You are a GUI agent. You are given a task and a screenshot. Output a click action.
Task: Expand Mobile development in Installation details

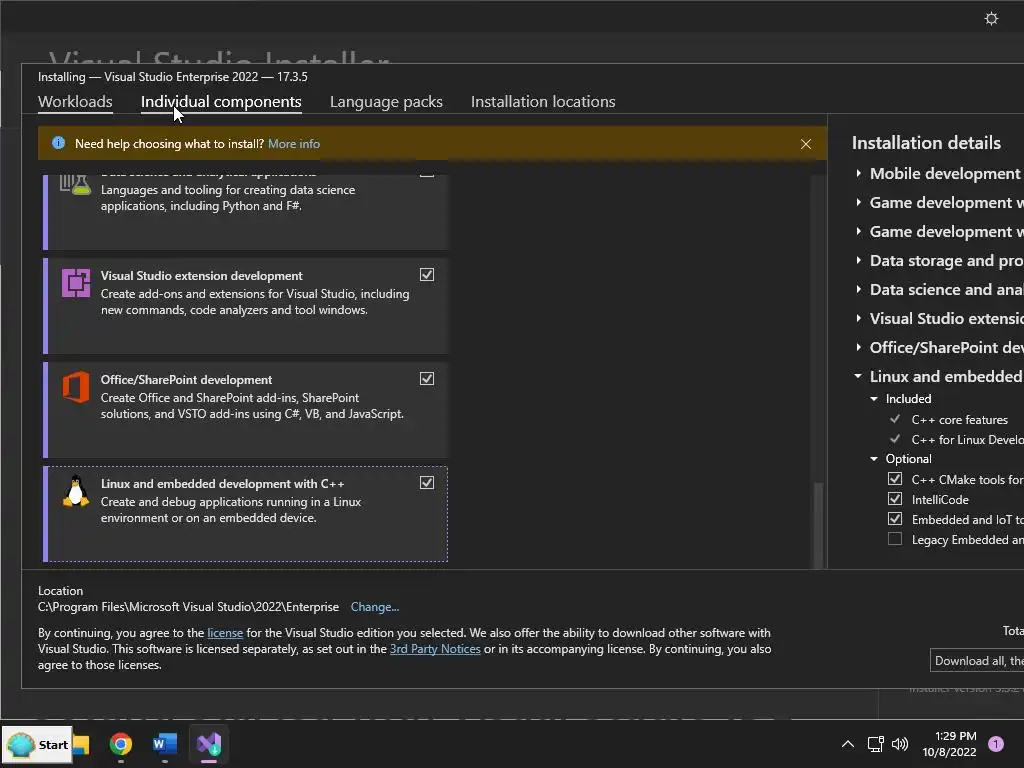(859, 174)
